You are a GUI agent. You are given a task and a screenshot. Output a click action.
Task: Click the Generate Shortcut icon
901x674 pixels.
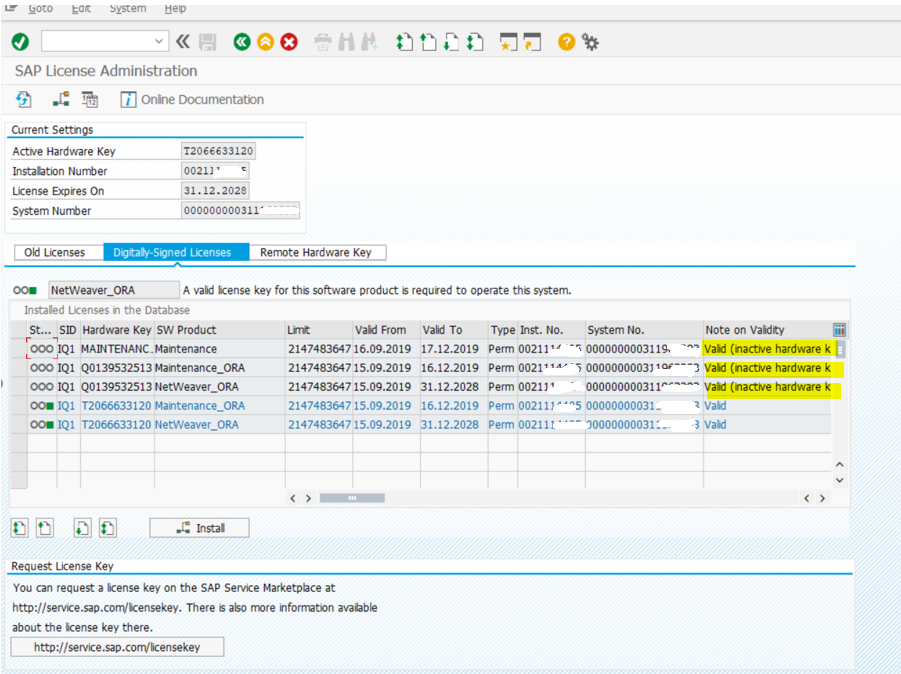532,42
